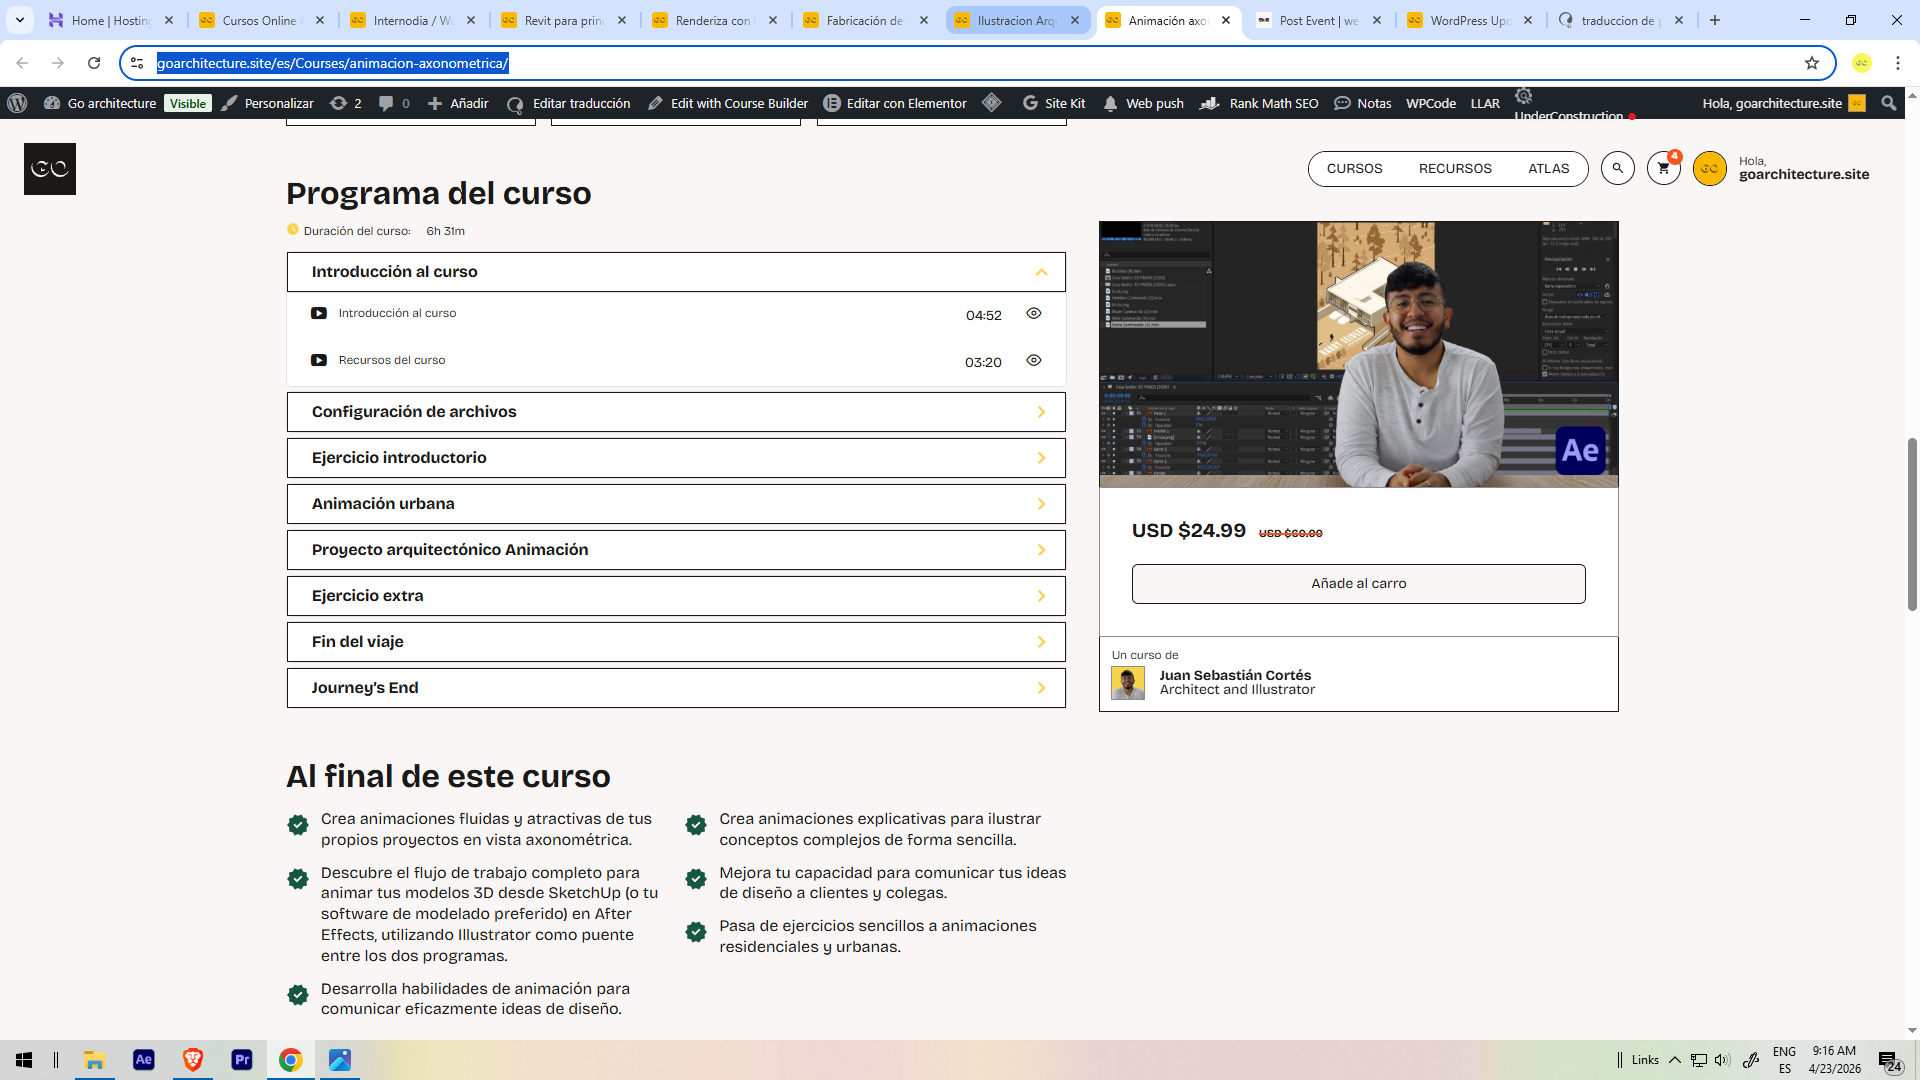This screenshot has width=1920, height=1080.
Task: Click the Brave browser taskbar icon
Action: [x=192, y=1060]
